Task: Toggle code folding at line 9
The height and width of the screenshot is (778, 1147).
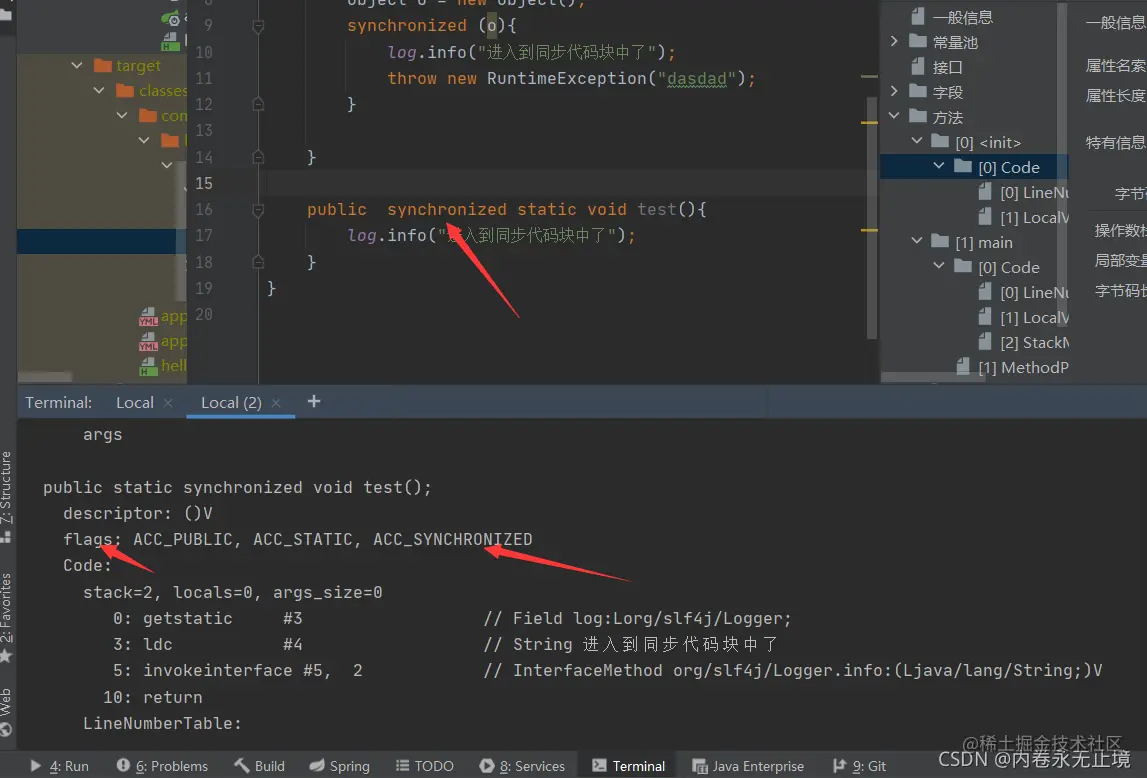Action: click(258, 26)
